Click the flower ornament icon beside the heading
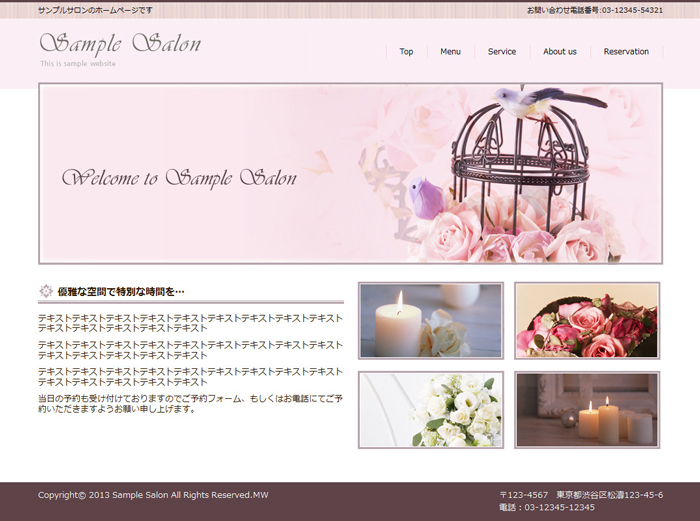This screenshot has height=521, width=700. coord(45,291)
